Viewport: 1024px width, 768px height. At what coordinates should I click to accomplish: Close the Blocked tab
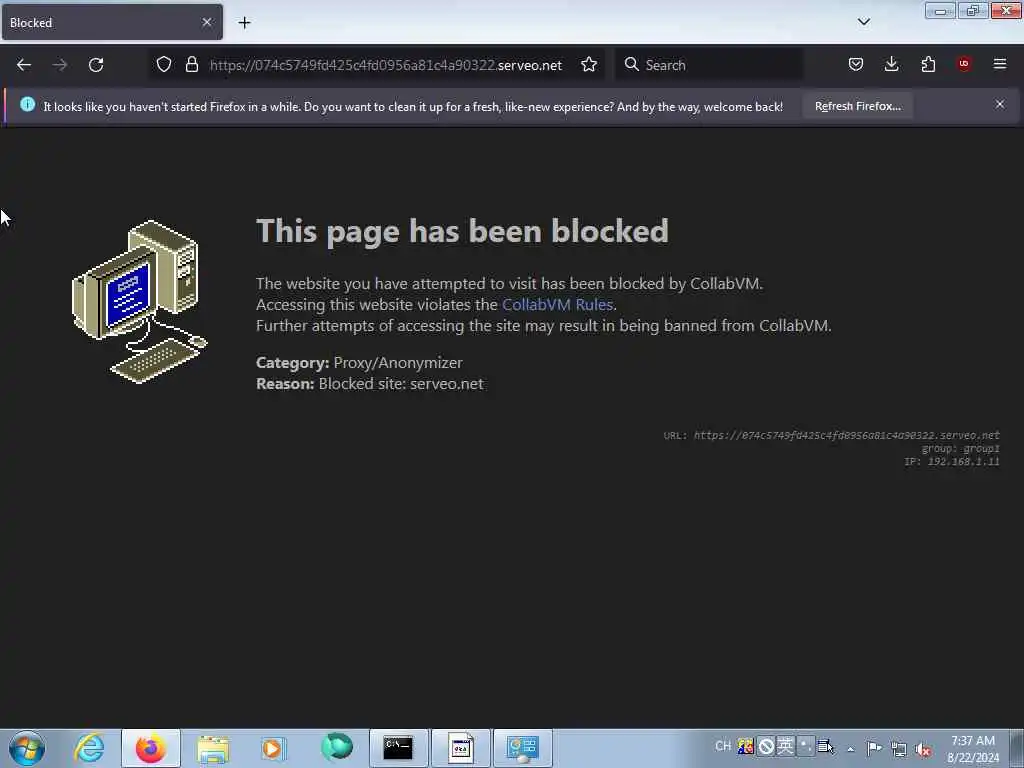[x=207, y=23]
